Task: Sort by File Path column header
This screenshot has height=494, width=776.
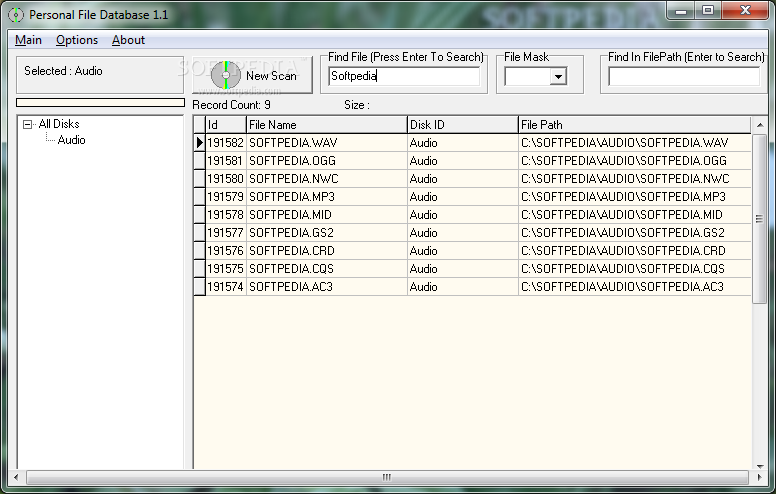Action: 634,125
